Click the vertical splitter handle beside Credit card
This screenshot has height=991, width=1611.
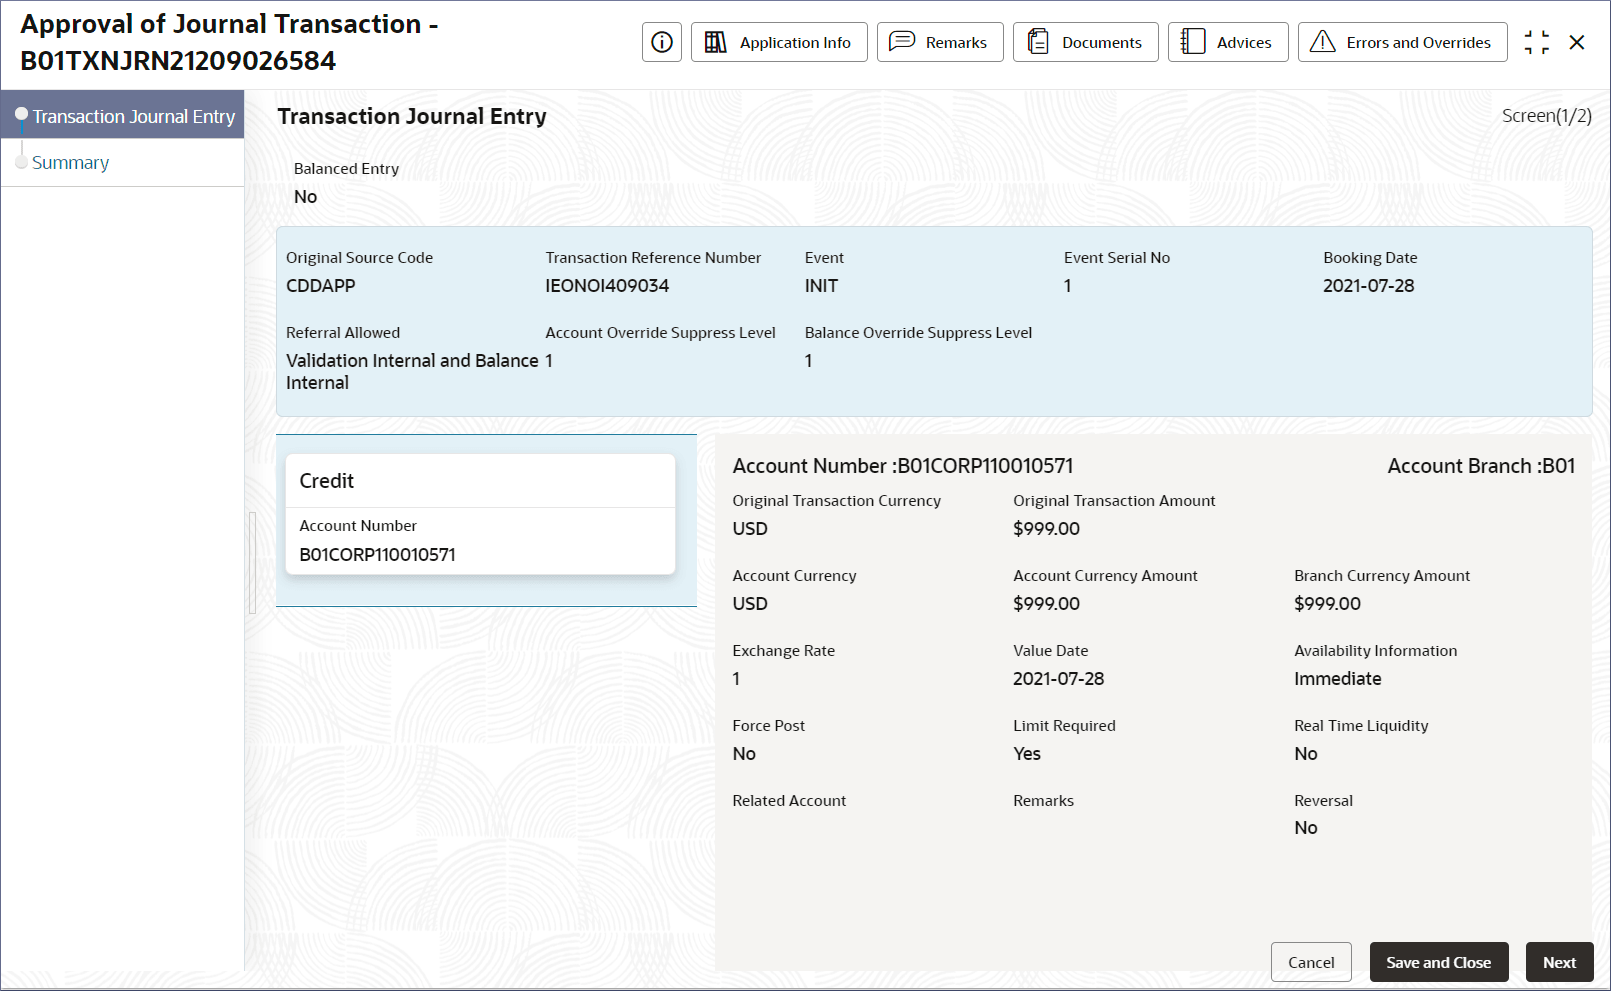coord(252,562)
